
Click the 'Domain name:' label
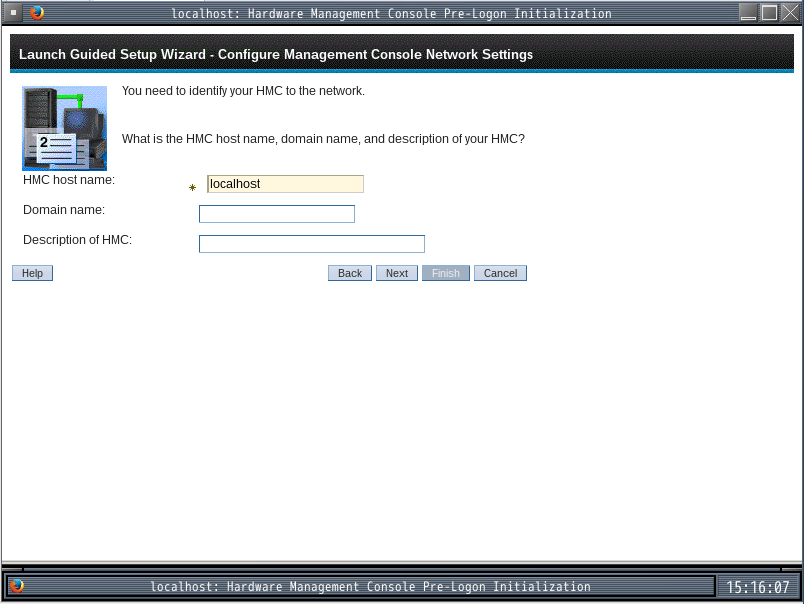pyautogui.click(x=64, y=210)
